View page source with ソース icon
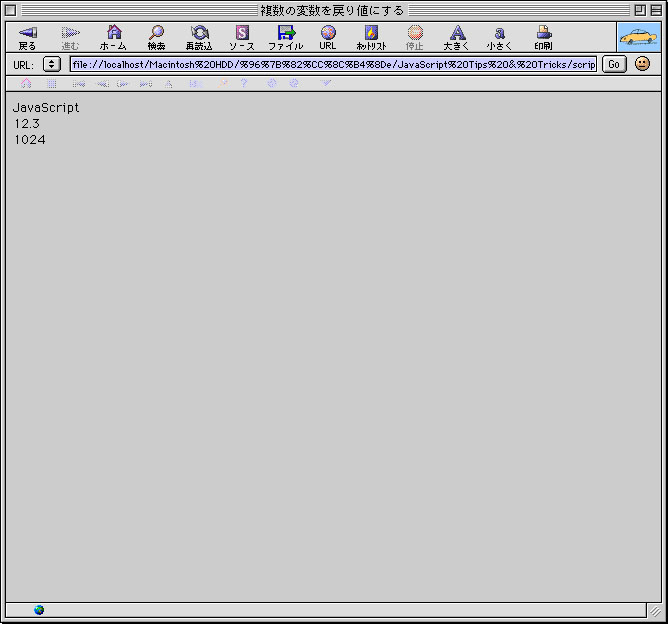 click(242, 32)
